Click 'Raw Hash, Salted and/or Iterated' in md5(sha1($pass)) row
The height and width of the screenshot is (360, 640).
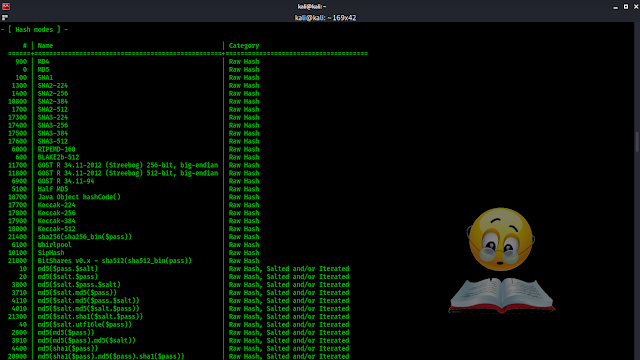(x=289, y=348)
